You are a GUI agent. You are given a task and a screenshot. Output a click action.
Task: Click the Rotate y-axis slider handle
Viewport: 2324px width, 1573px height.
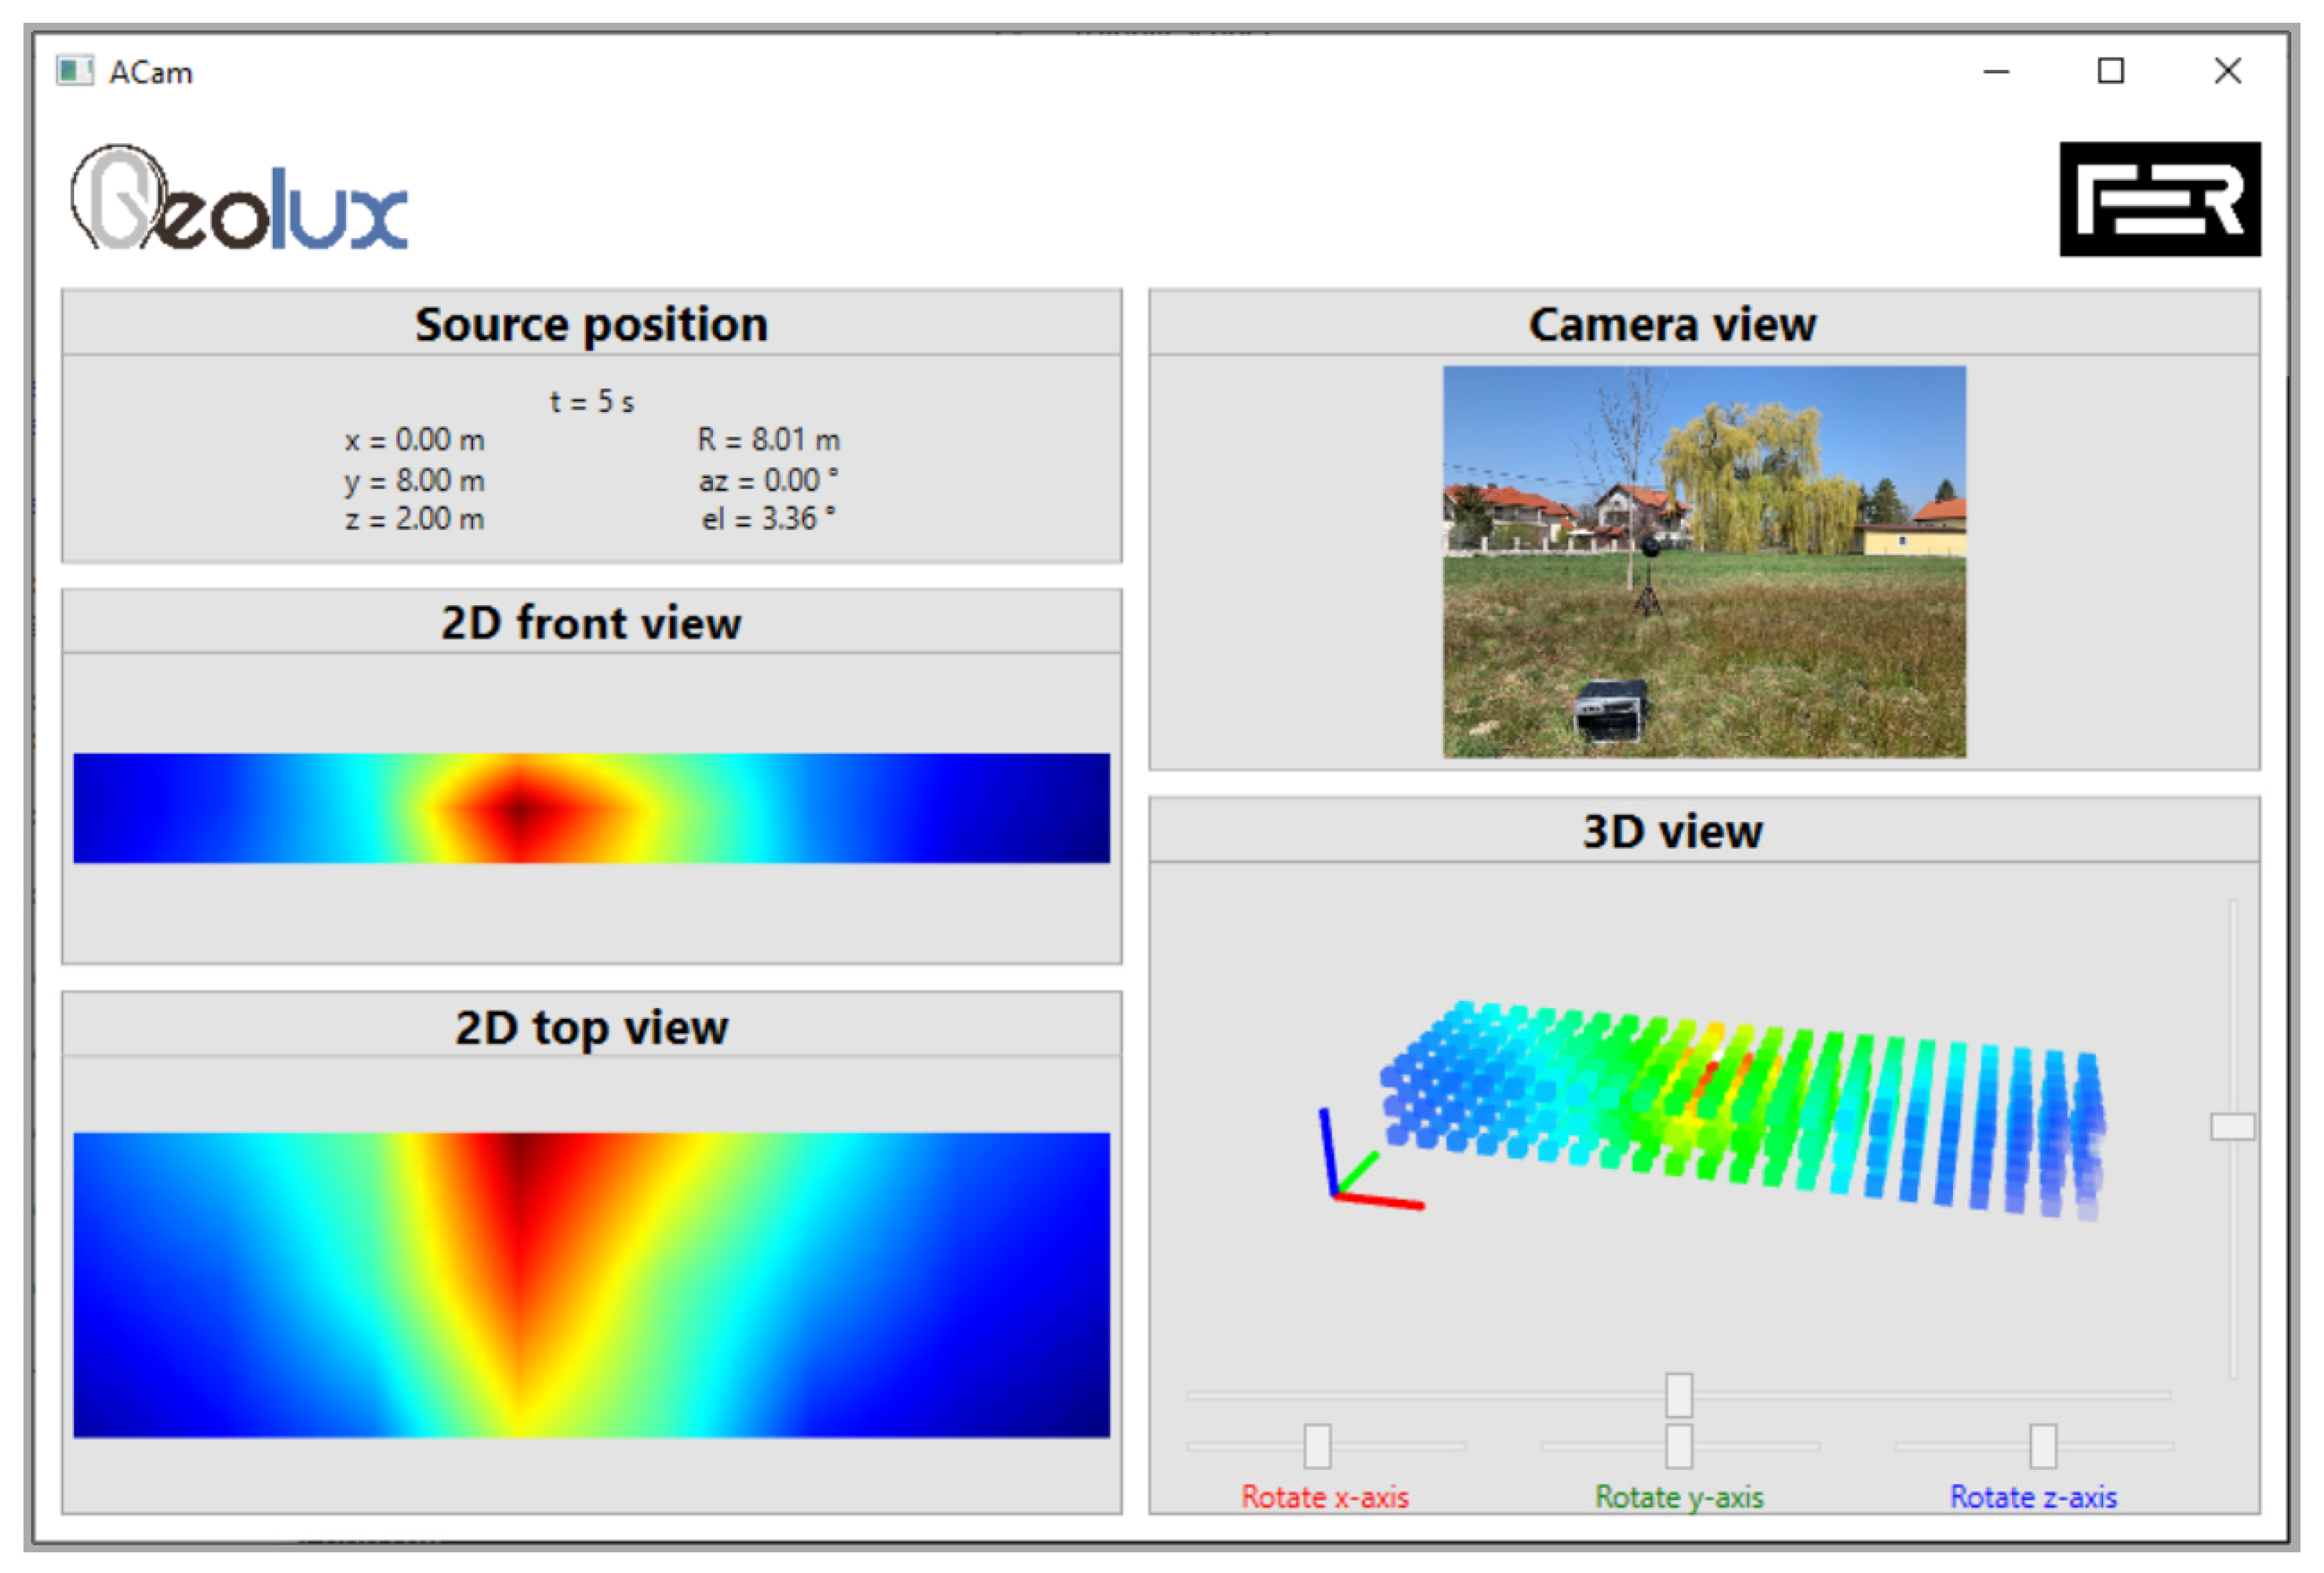pyautogui.click(x=1678, y=1445)
